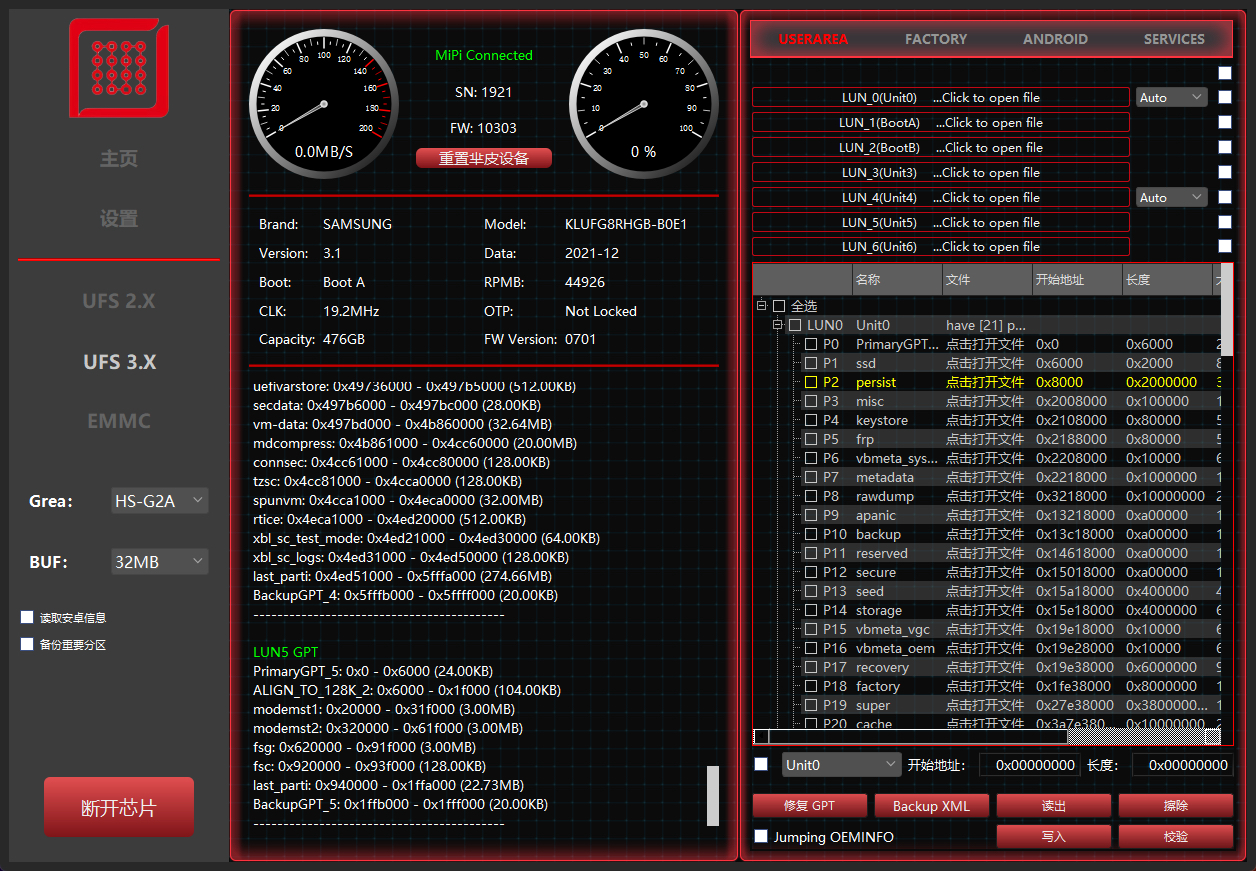Click the 重置芈皮设备 reset device button
The height and width of the screenshot is (871, 1256).
click(x=483, y=158)
